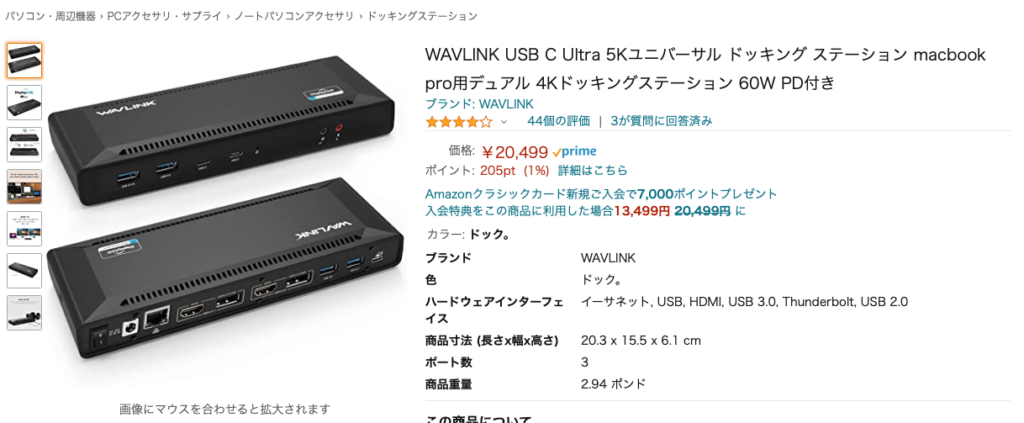Select the third product thumbnail
Image resolution: width=1024 pixels, height=423 pixels.
click(24, 144)
